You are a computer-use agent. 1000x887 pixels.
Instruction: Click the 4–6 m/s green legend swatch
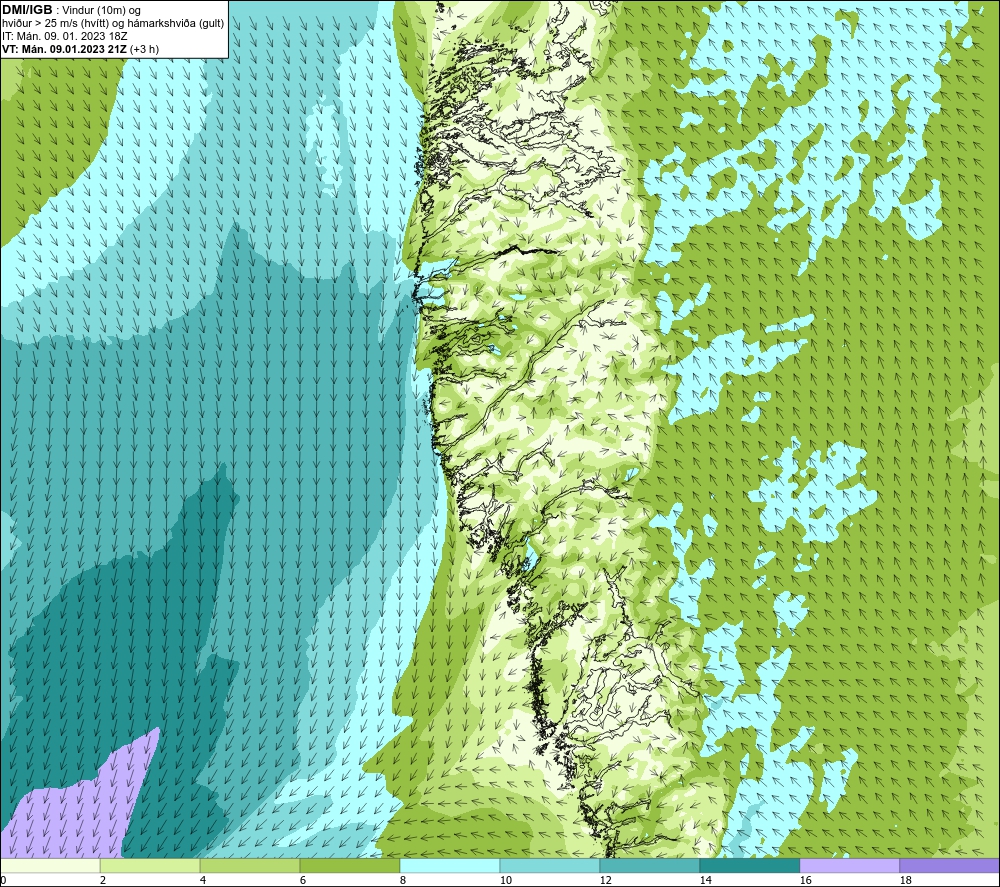click(x=250, y=865)
